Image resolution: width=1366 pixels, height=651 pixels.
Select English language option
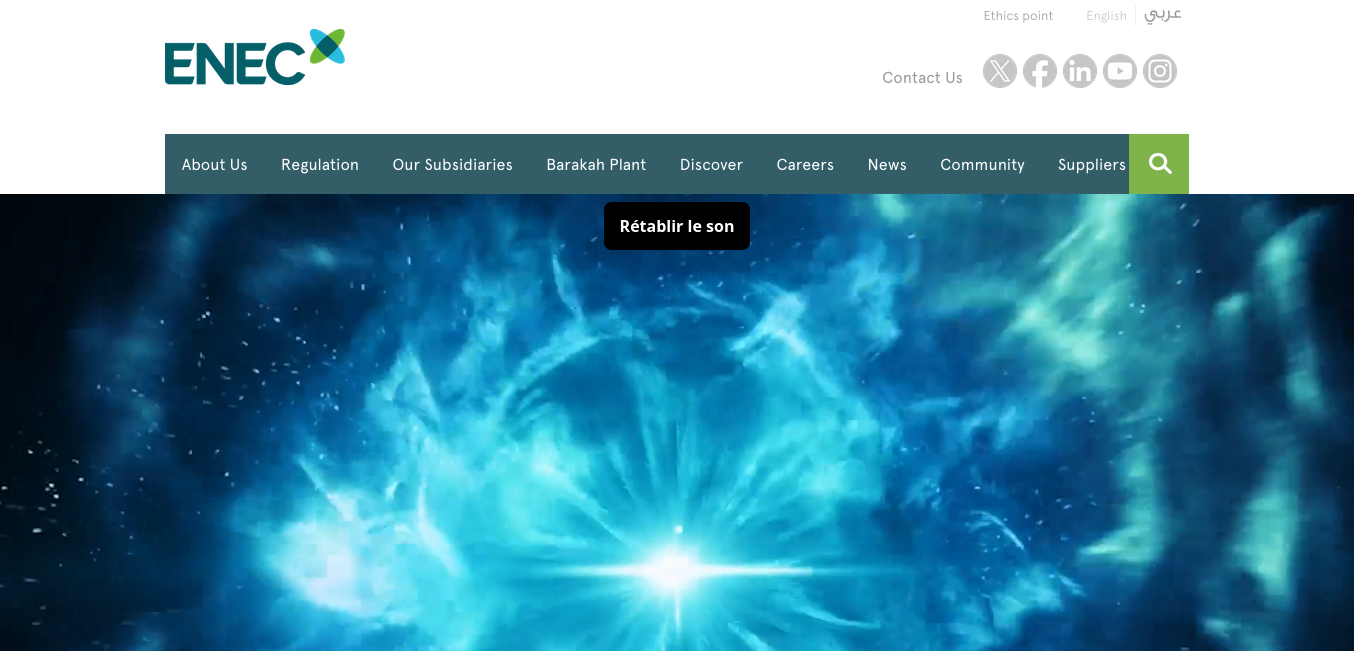(1106, 16)
